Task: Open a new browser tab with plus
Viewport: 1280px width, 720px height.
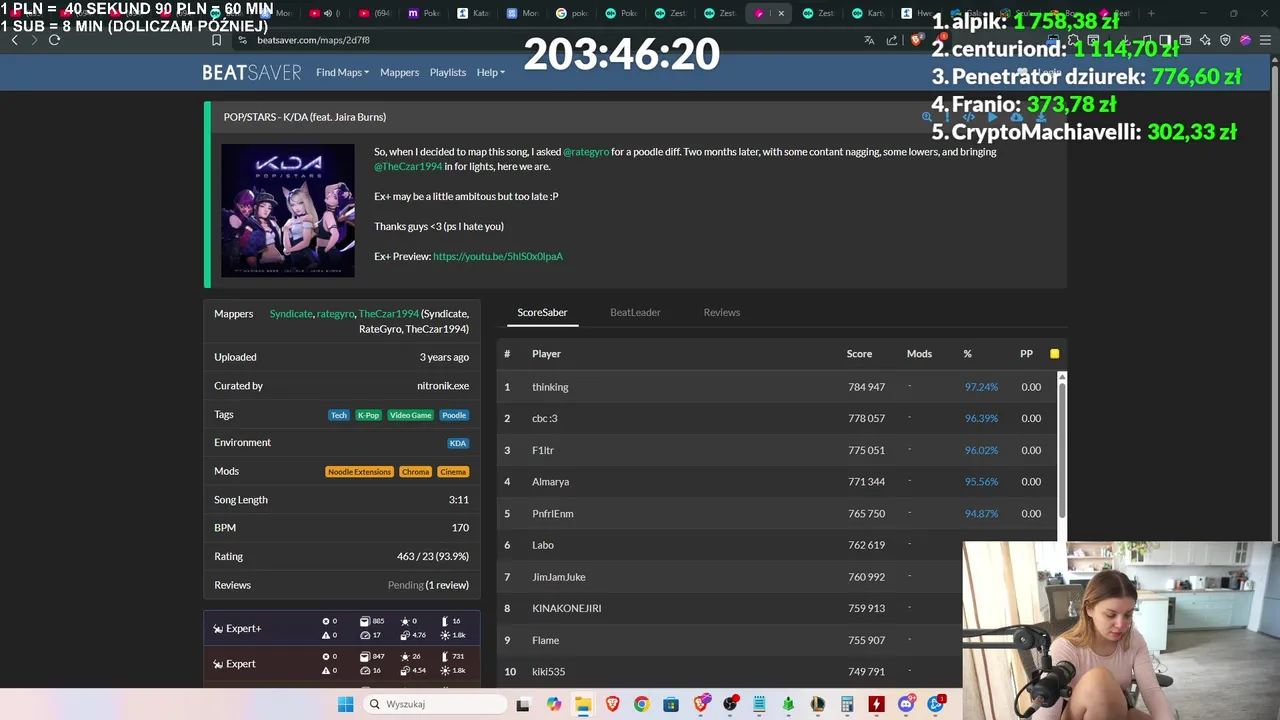Action: pos(1151,13)
